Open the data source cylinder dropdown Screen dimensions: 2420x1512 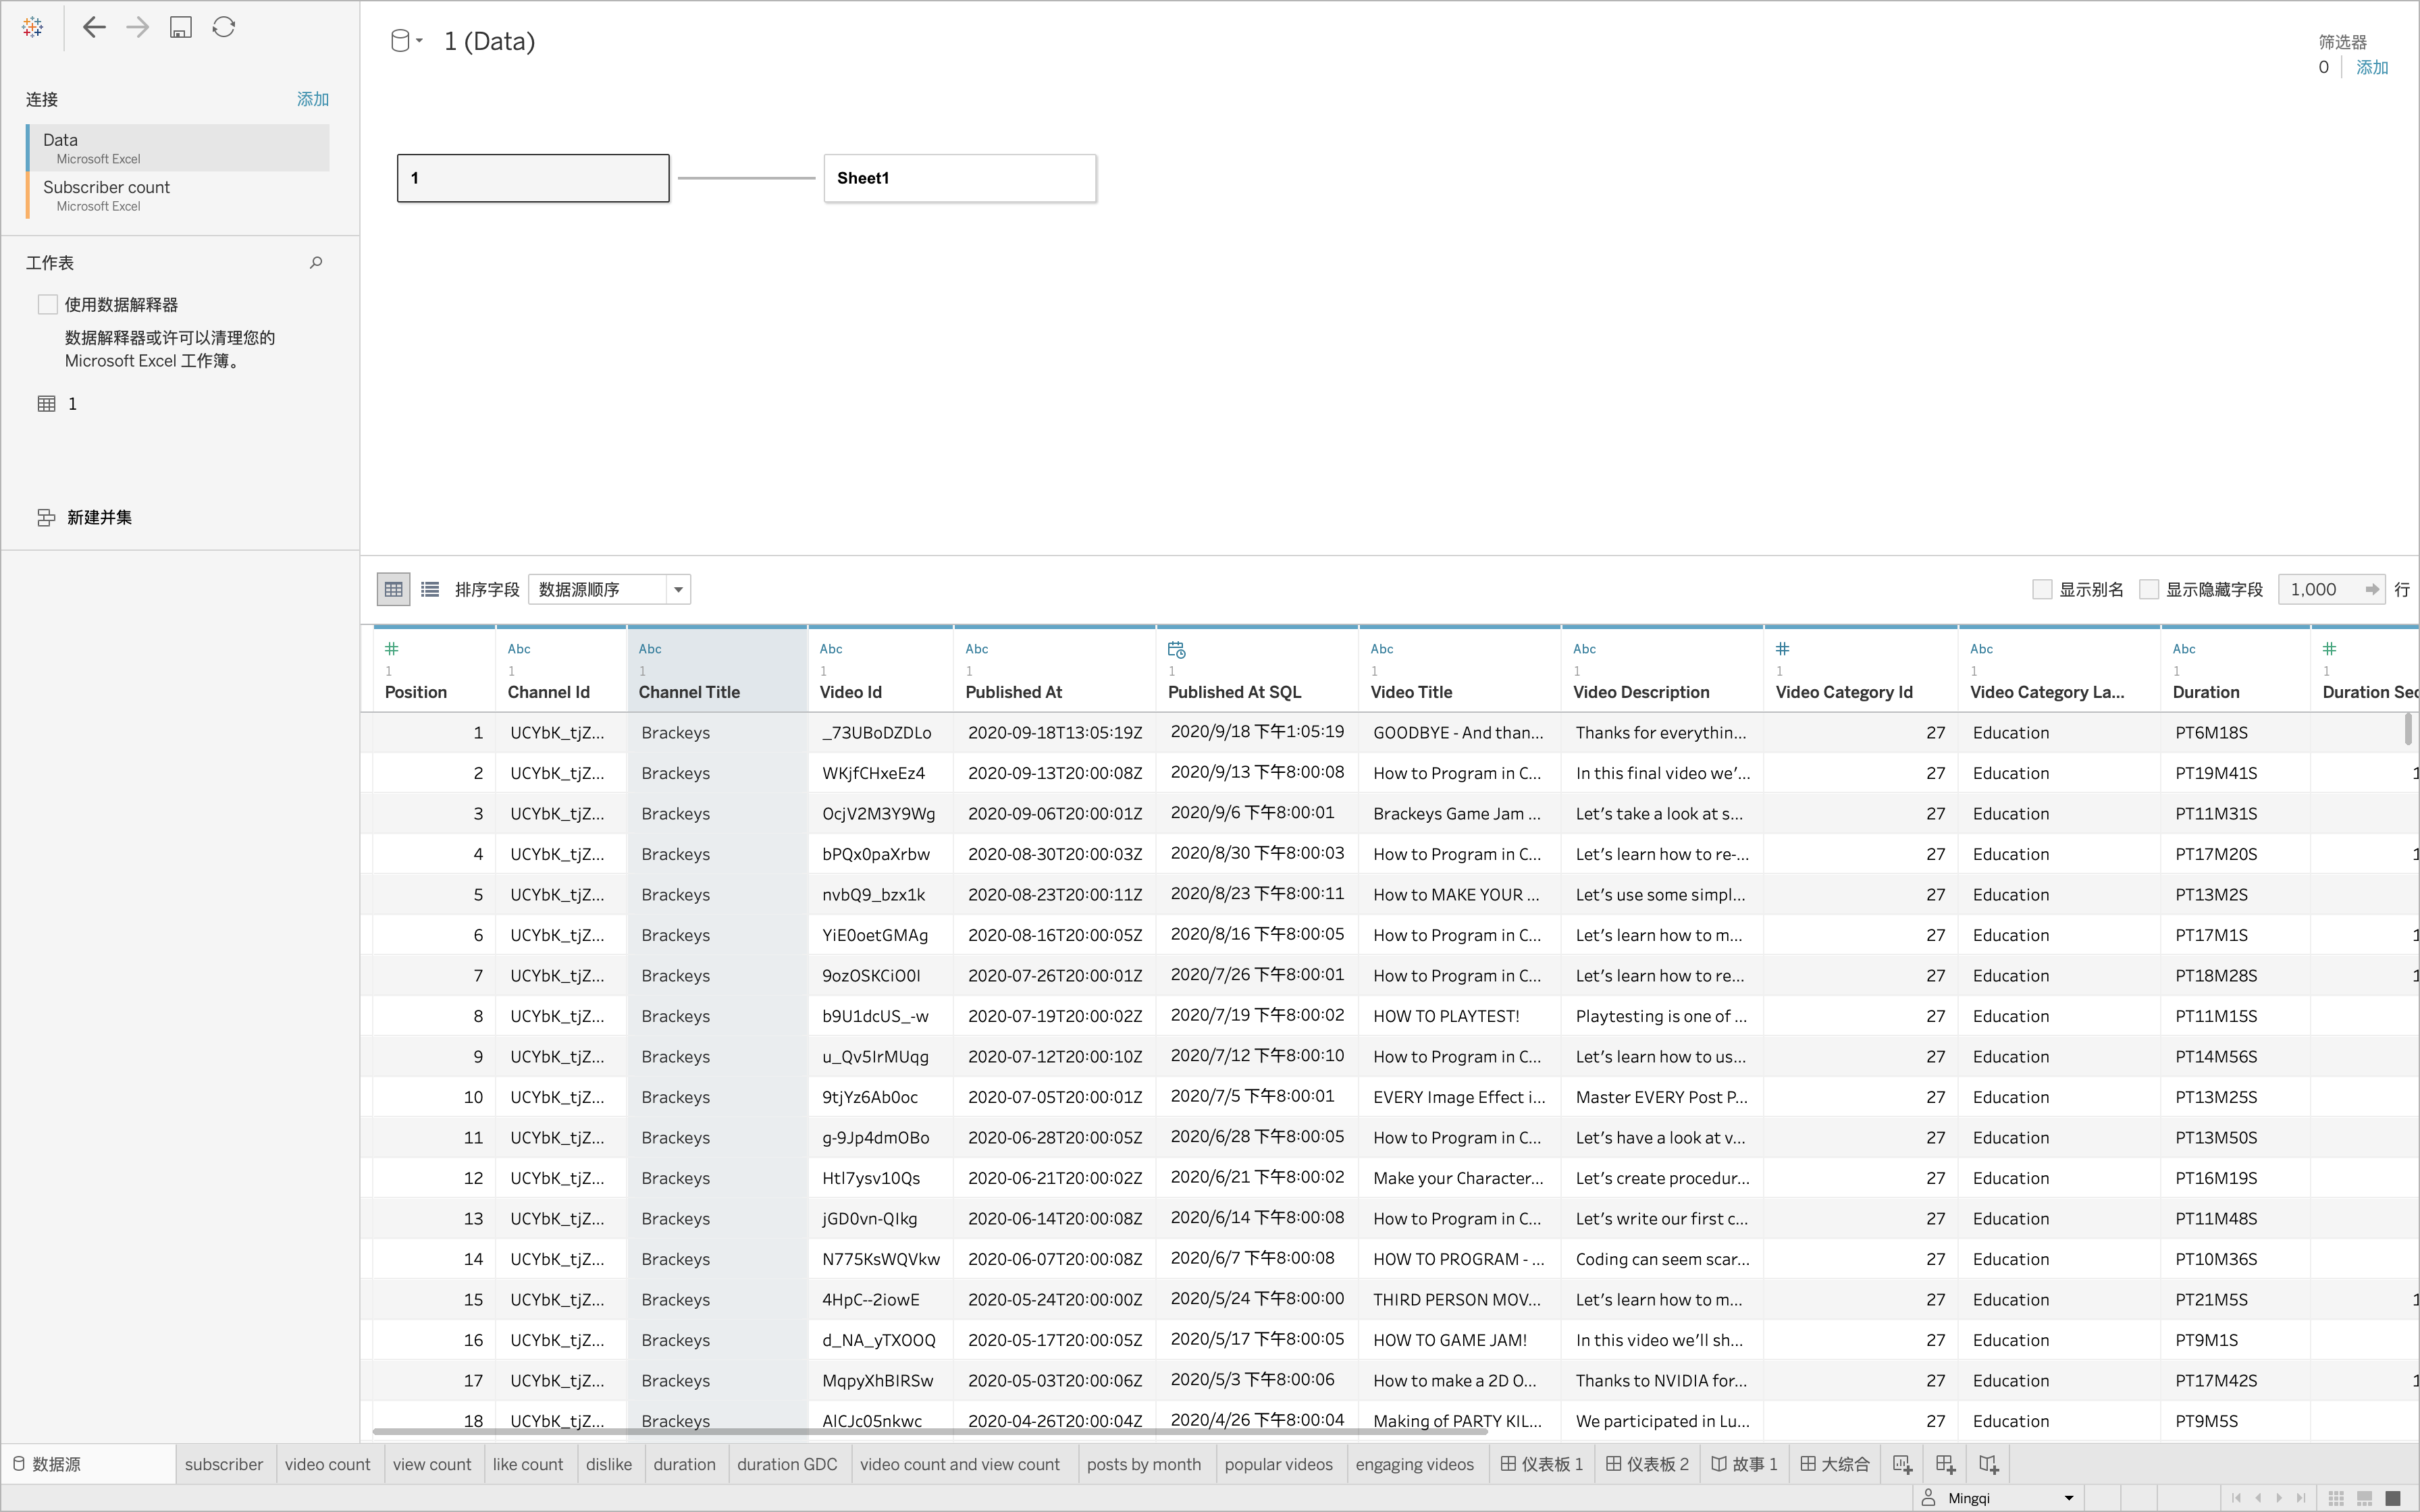405,41
